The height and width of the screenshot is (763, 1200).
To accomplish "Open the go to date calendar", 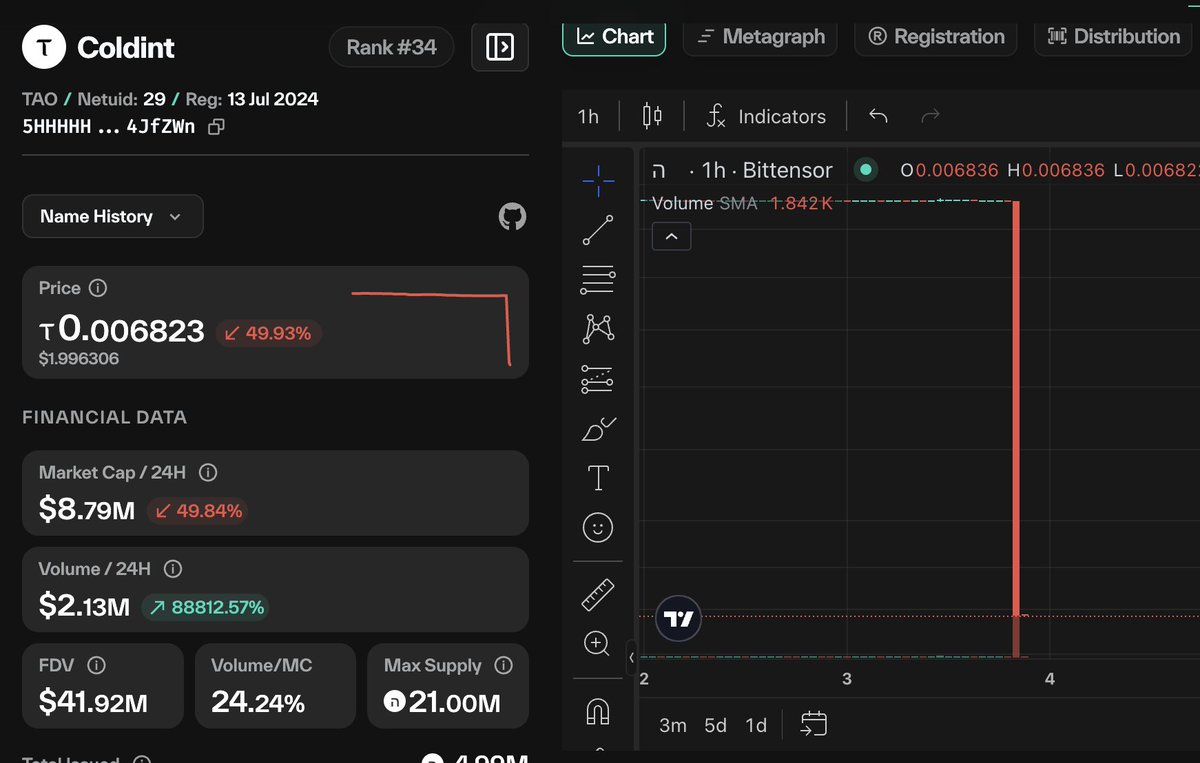I will (x=814, y=724).
